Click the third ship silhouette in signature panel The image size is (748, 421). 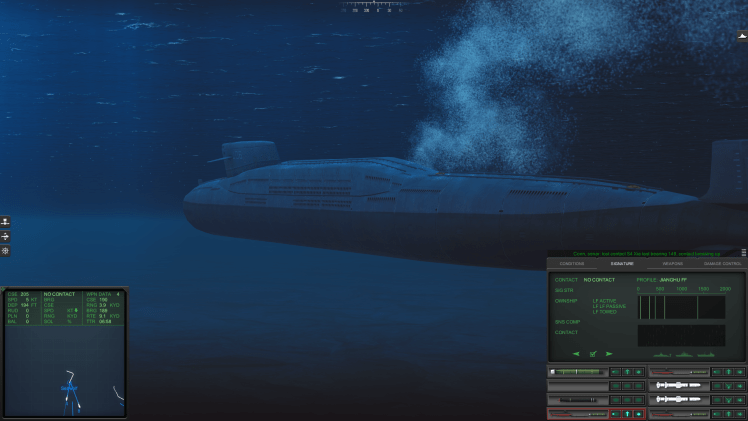[705, 355]
